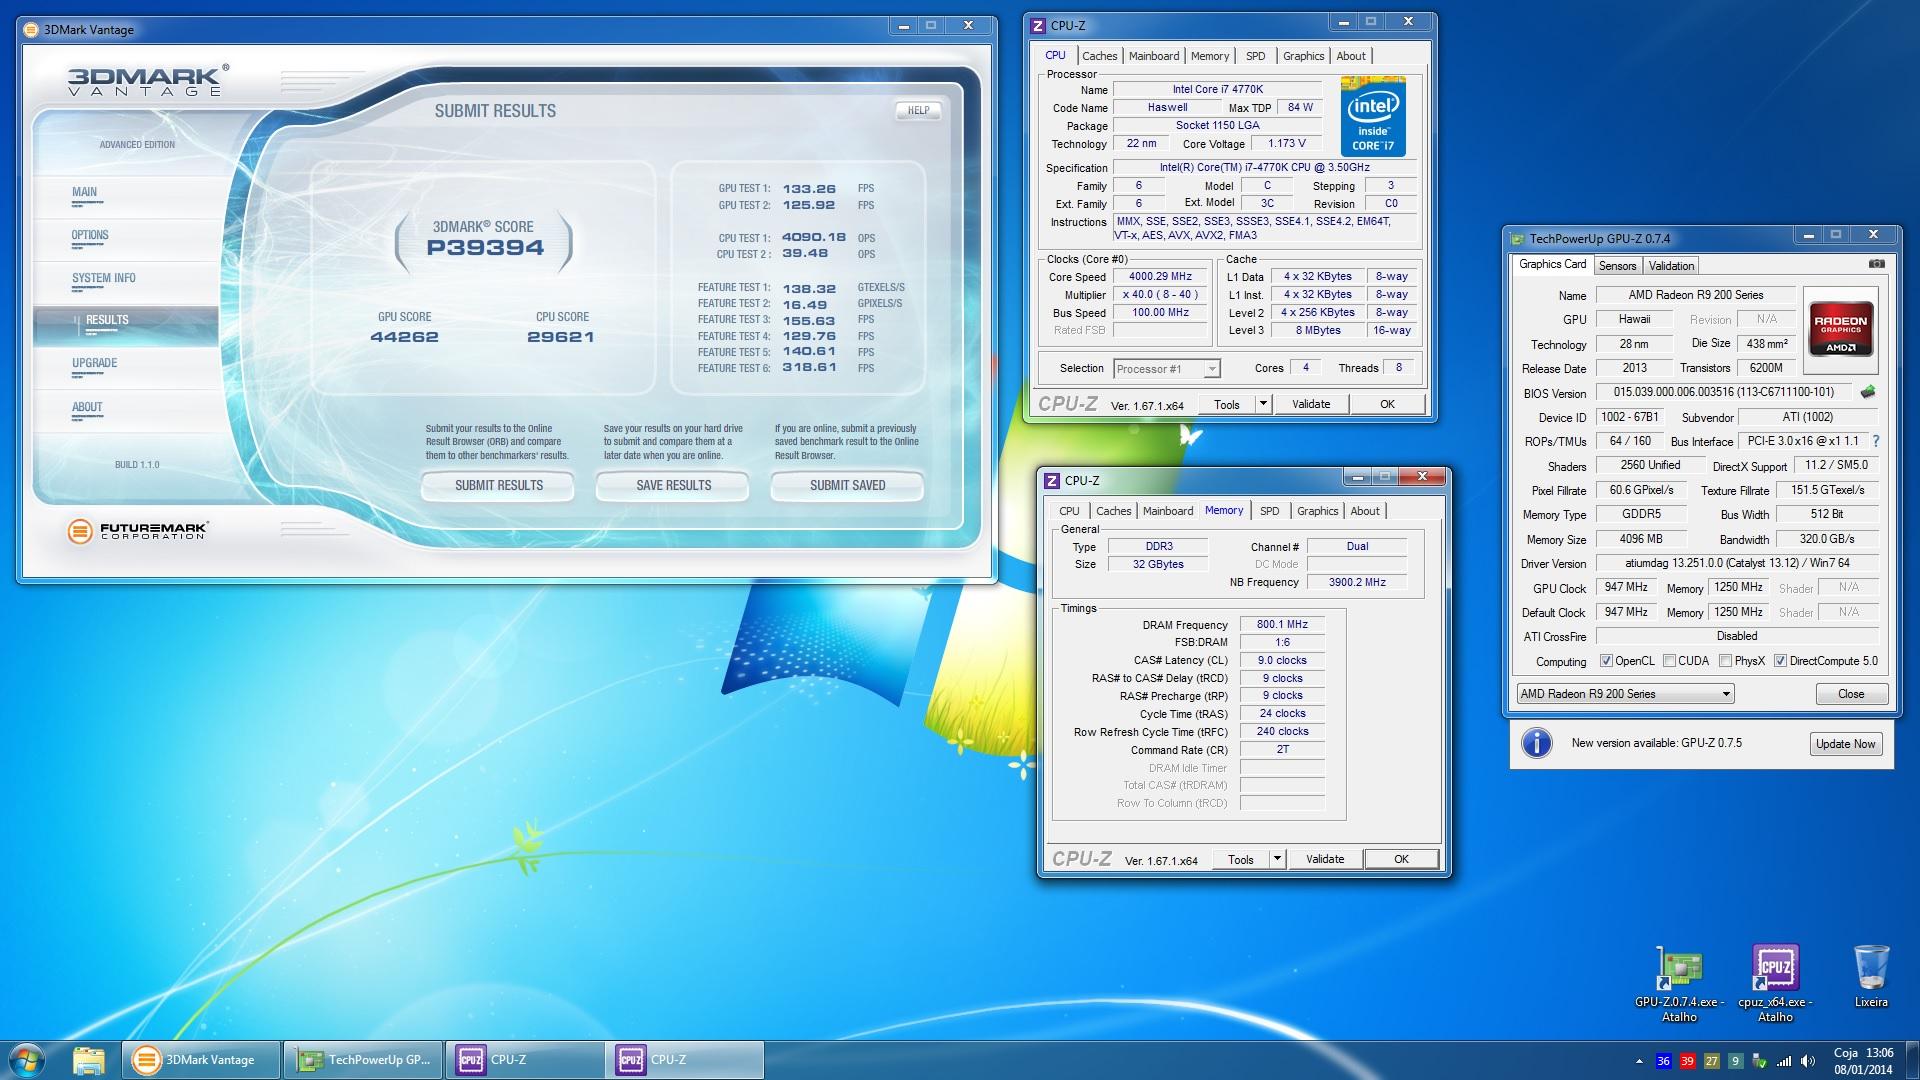Click SAVE RESULTS button
The height and width of the screenshot is (1080, 1920).
[x=673, y=486]
